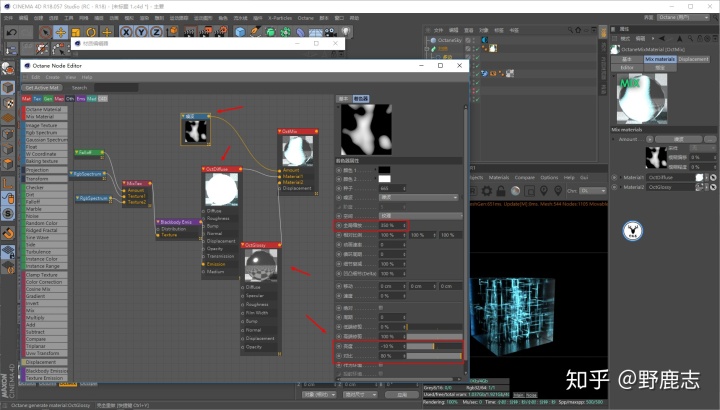Open Create menu in Octane Node Editor
Viewport: 720px width, 410px height.
coord(52,77)
